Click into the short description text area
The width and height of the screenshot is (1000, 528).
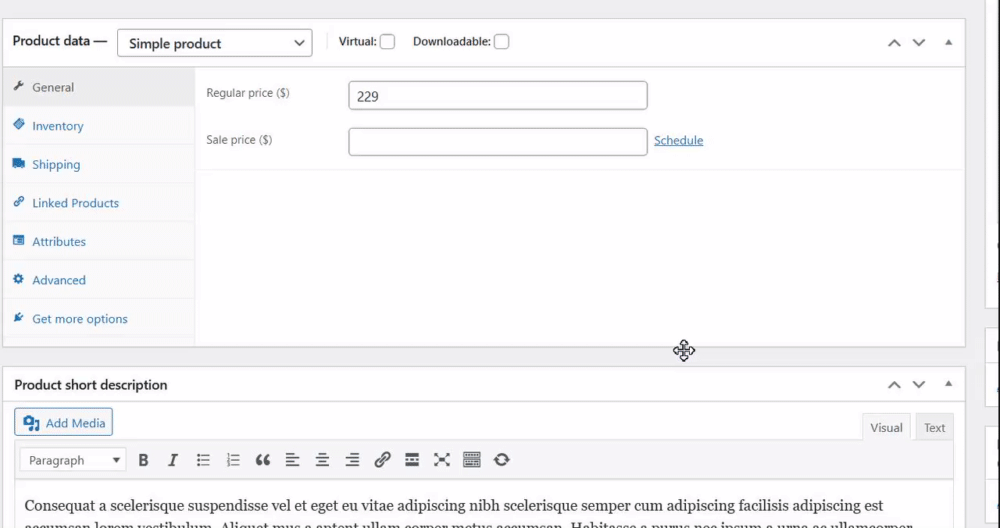tap(483, 506)
